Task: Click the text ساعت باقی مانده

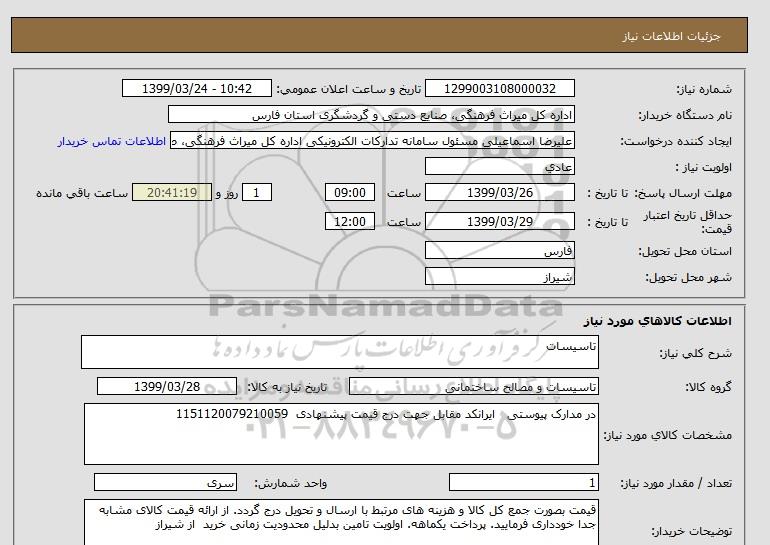Action: point(82,193)
